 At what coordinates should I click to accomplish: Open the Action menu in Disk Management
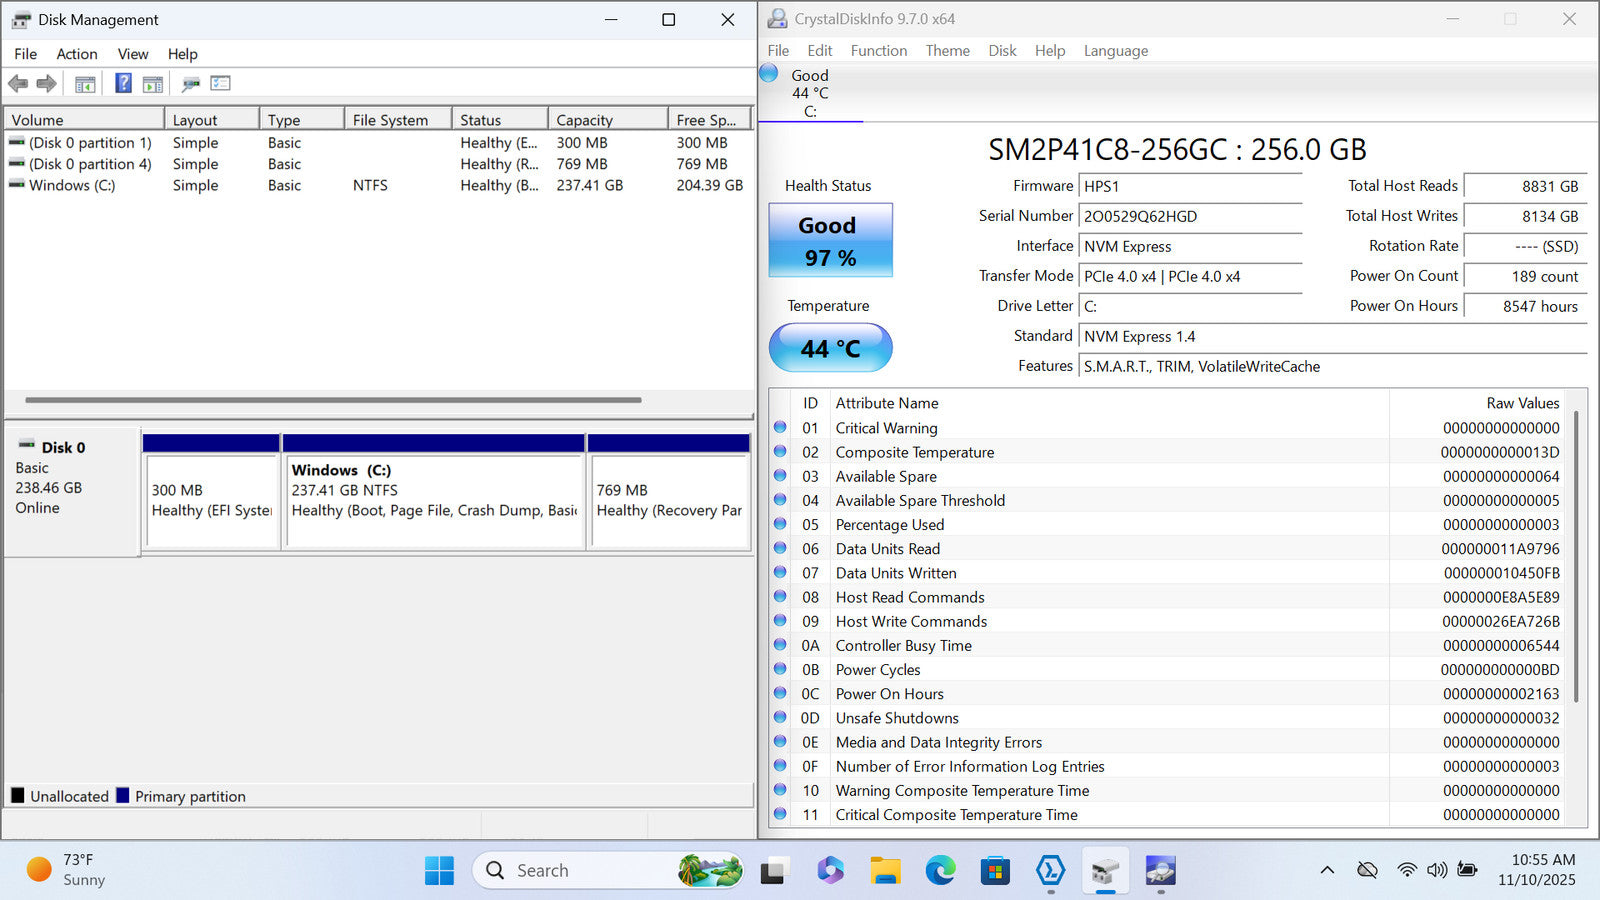[x=76, y=54]
